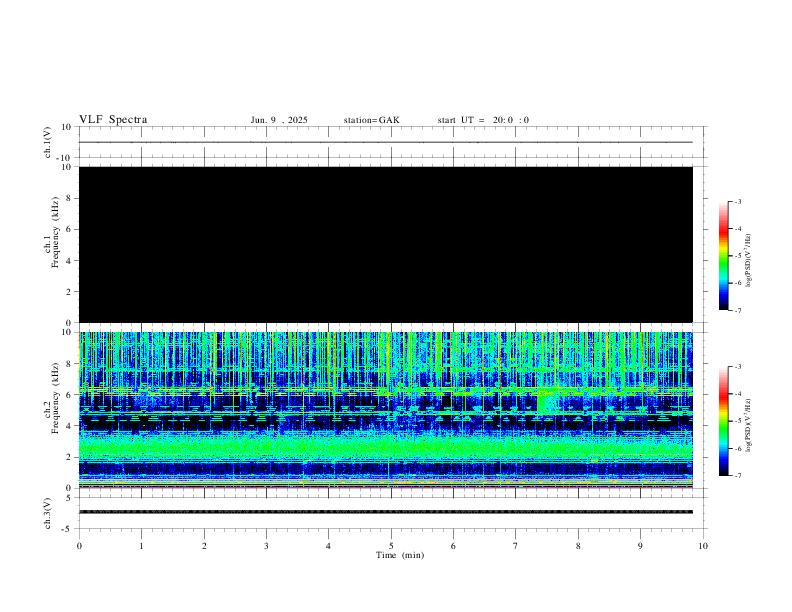Click time axis tick label "2"
Image resolution: width=792 pixels, height=612 pixels.
tap(204, 546)
